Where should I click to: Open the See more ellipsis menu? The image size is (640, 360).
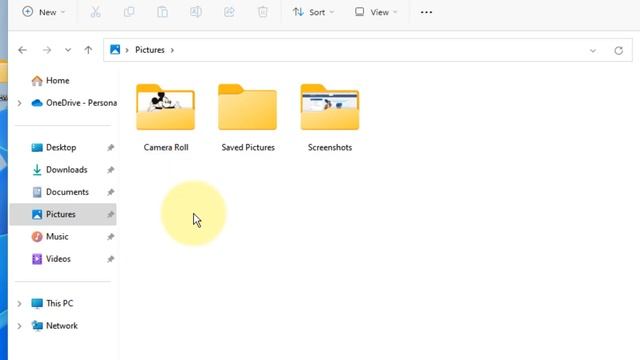(x=426, y=12)
